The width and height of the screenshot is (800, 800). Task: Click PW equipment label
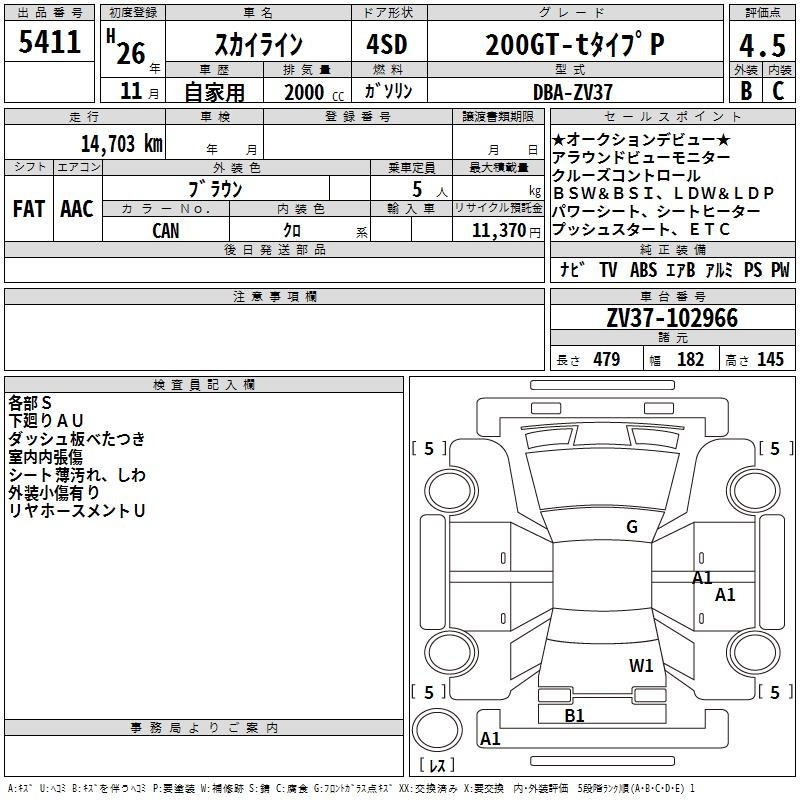click(x=780, y=269)
